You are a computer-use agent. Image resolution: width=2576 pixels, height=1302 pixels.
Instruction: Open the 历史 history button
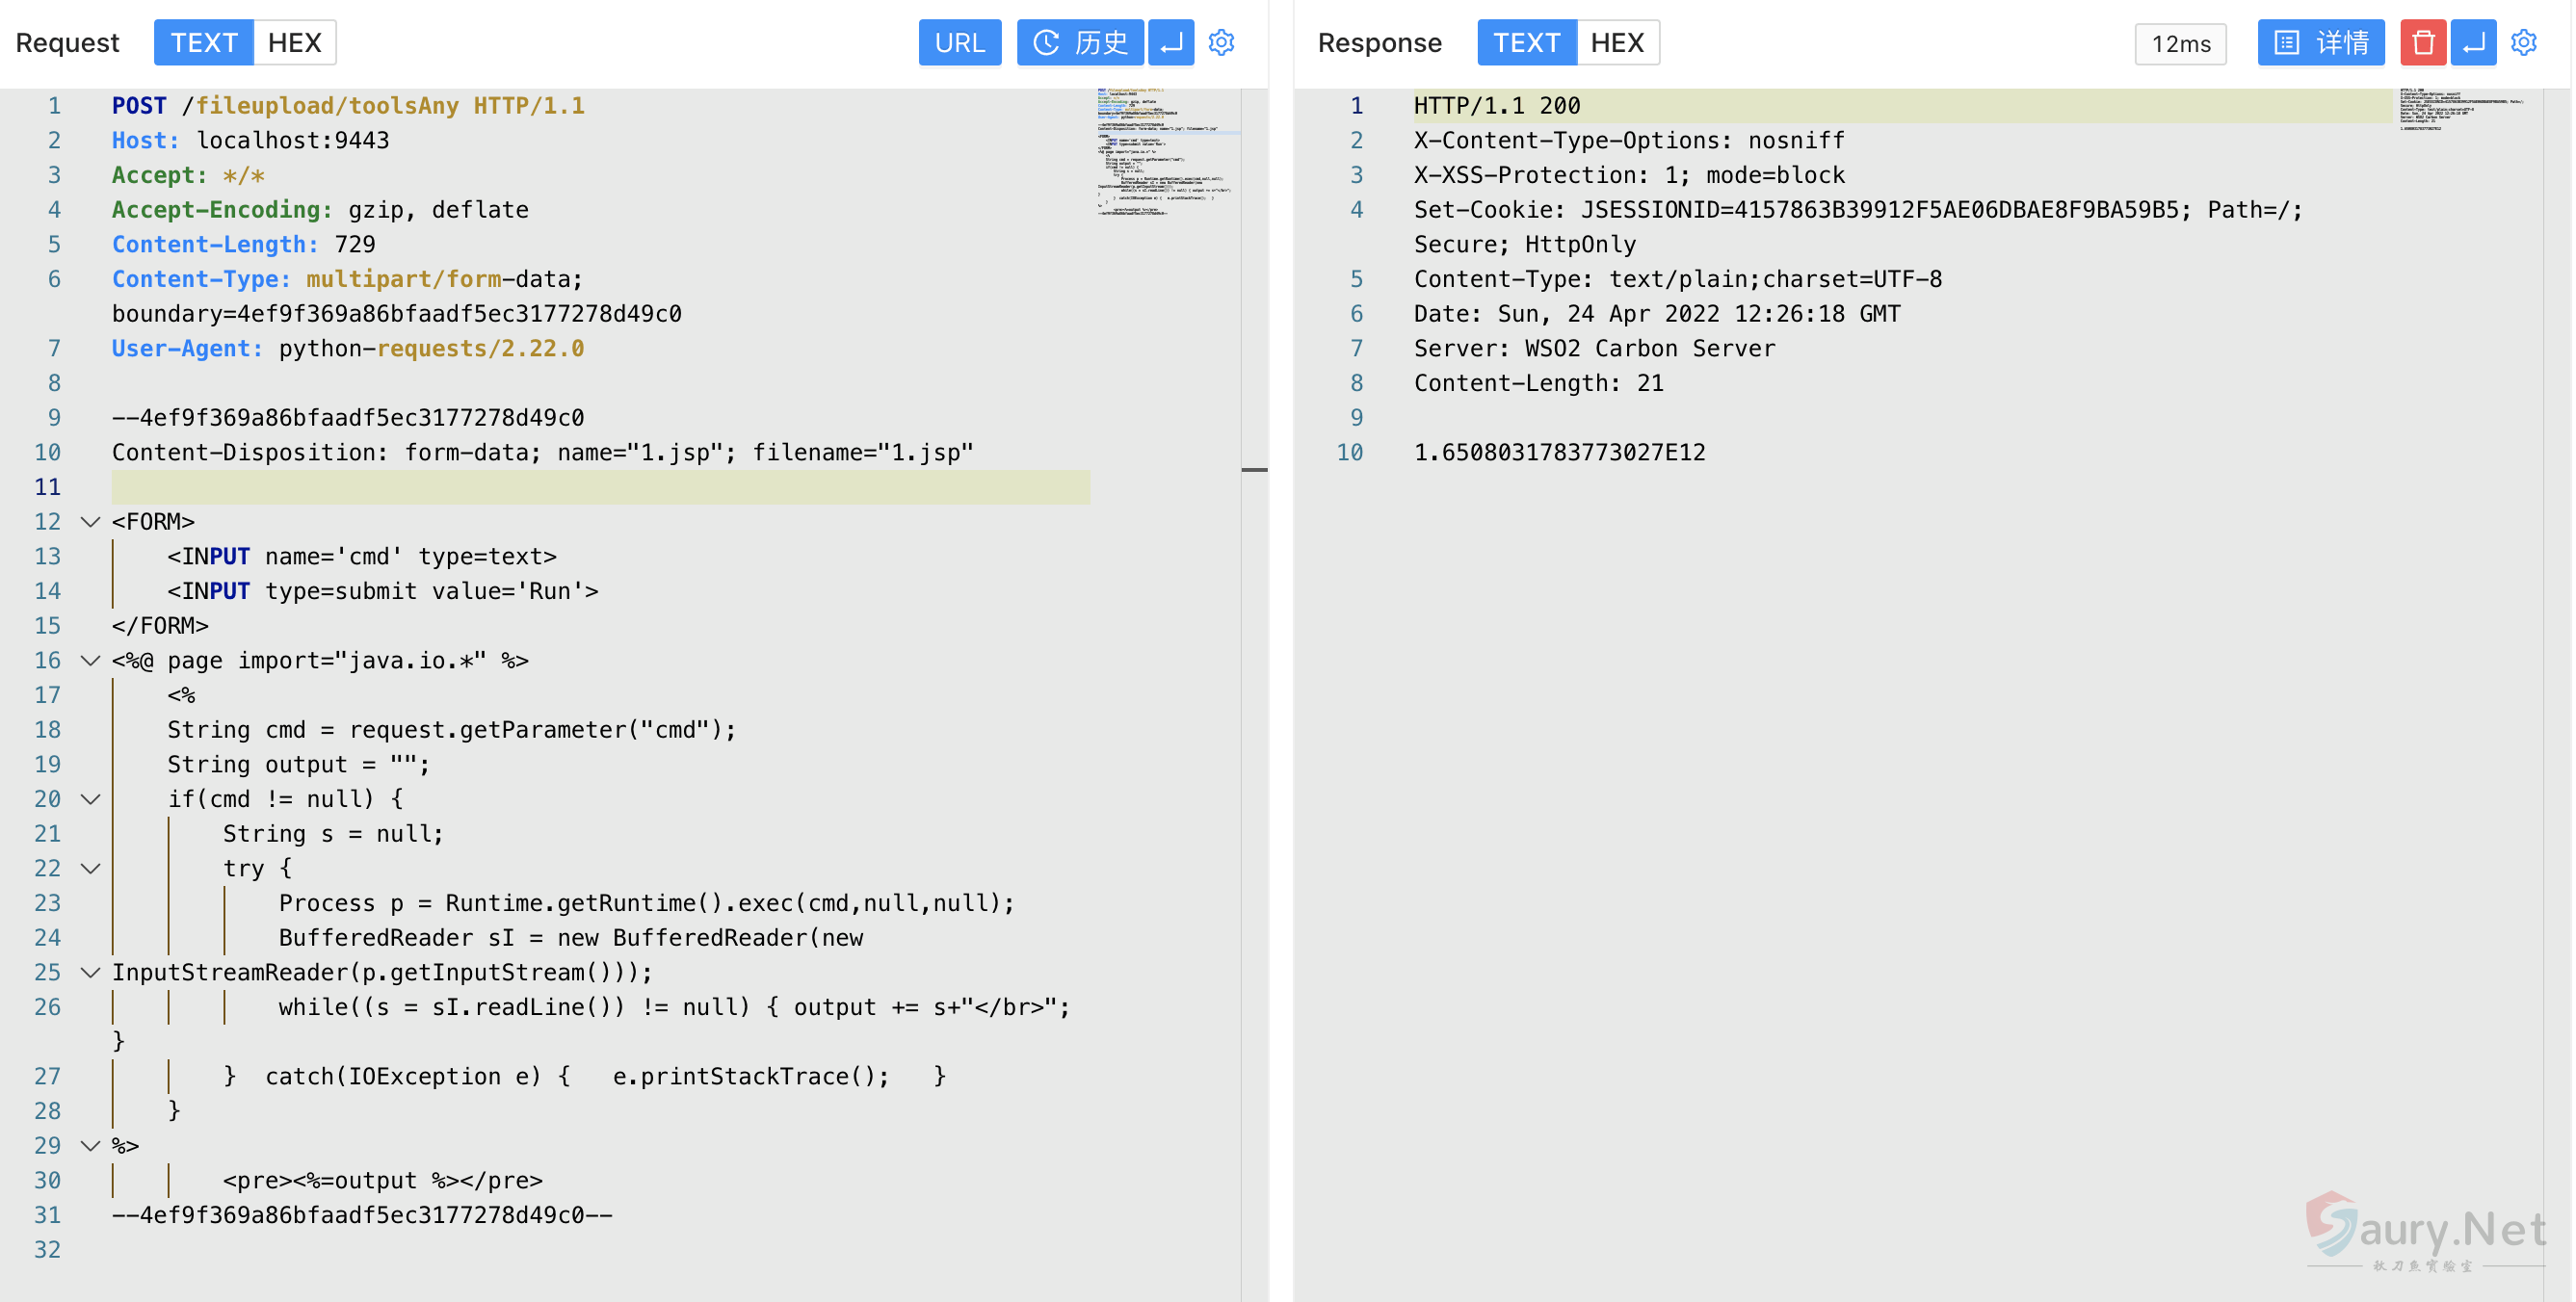pos(1079,43)
